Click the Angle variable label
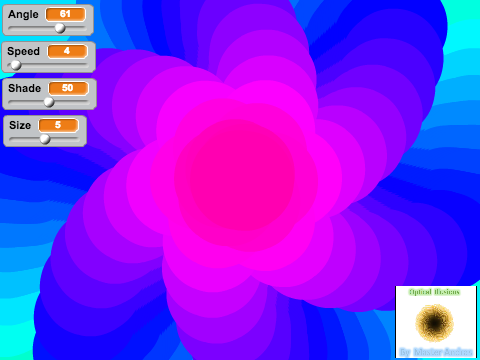 click(23, 14)
